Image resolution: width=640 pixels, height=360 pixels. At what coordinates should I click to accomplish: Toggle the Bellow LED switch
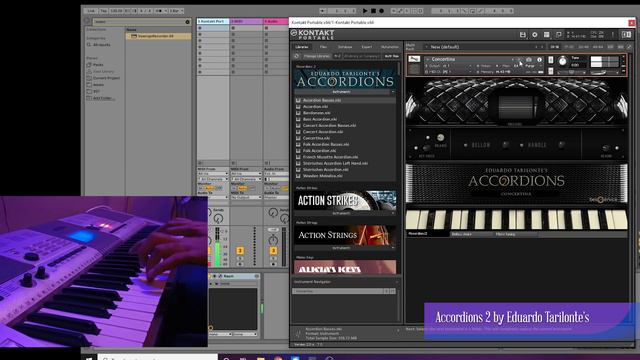(x=465, y=145)
